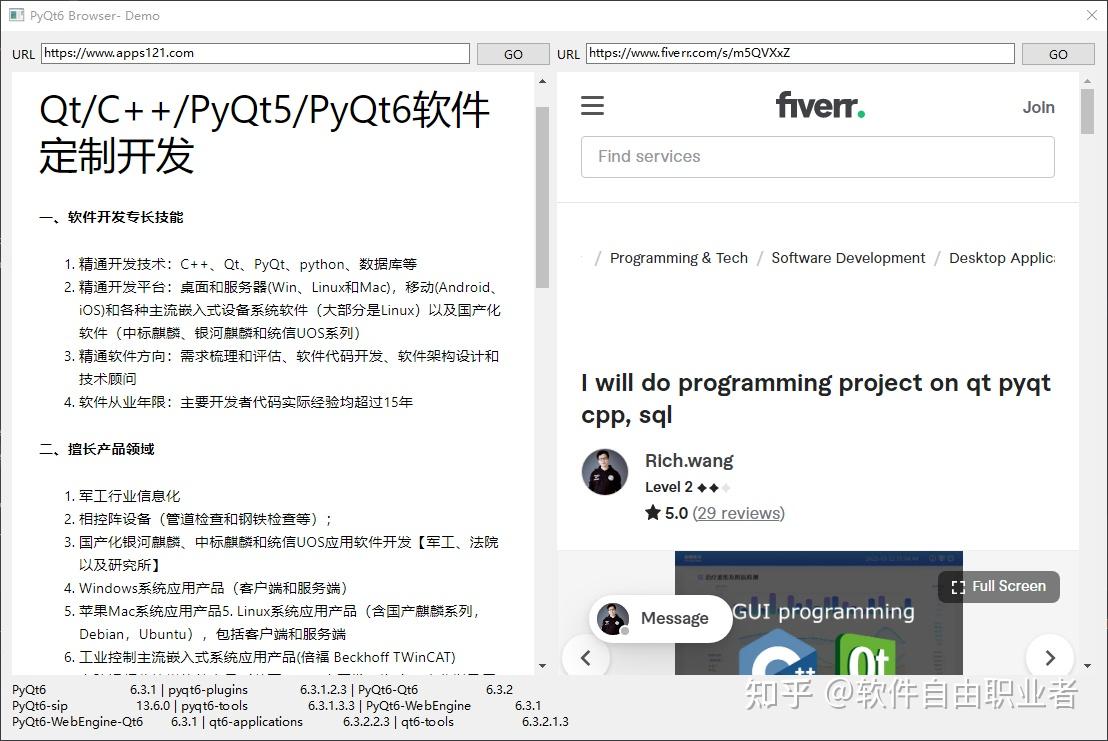Open Rich.wang's profile avatar

coord(604,472)
